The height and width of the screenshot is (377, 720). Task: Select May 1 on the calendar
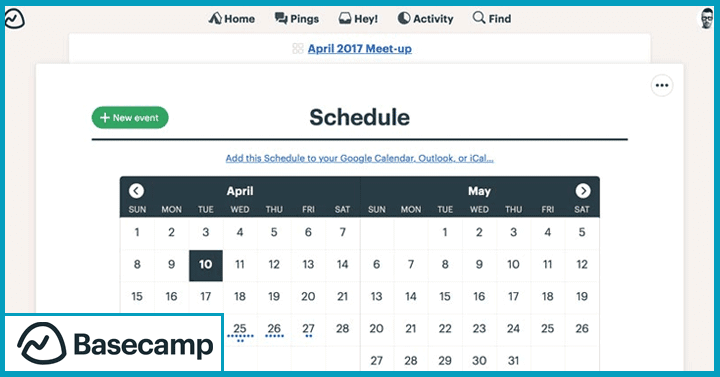[x=445, y=232]
